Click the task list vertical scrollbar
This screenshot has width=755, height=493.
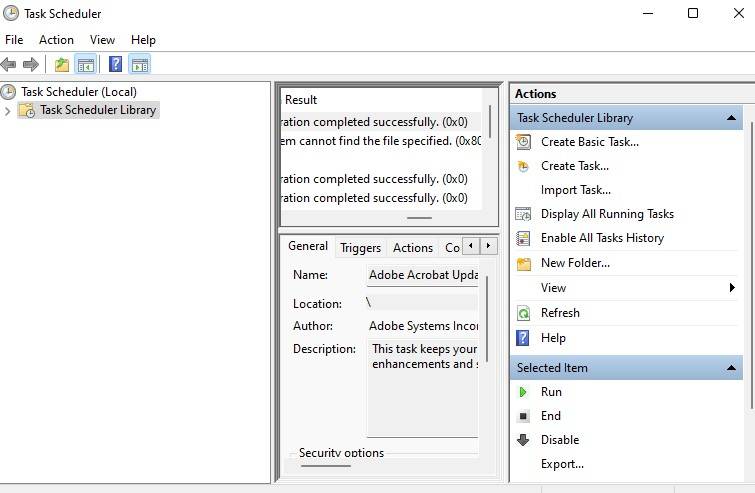(x=490, y=122)
